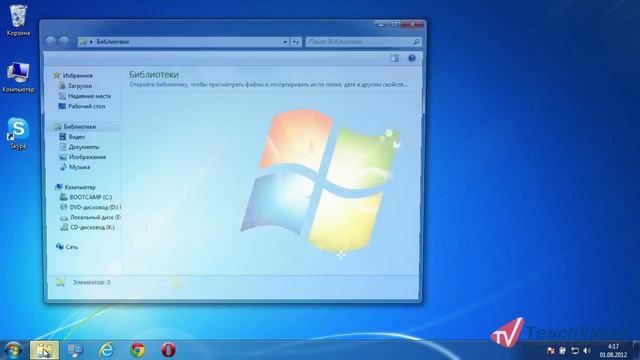Click the folder icon in the address bar
640x360 pixels.
pos(83,42)
